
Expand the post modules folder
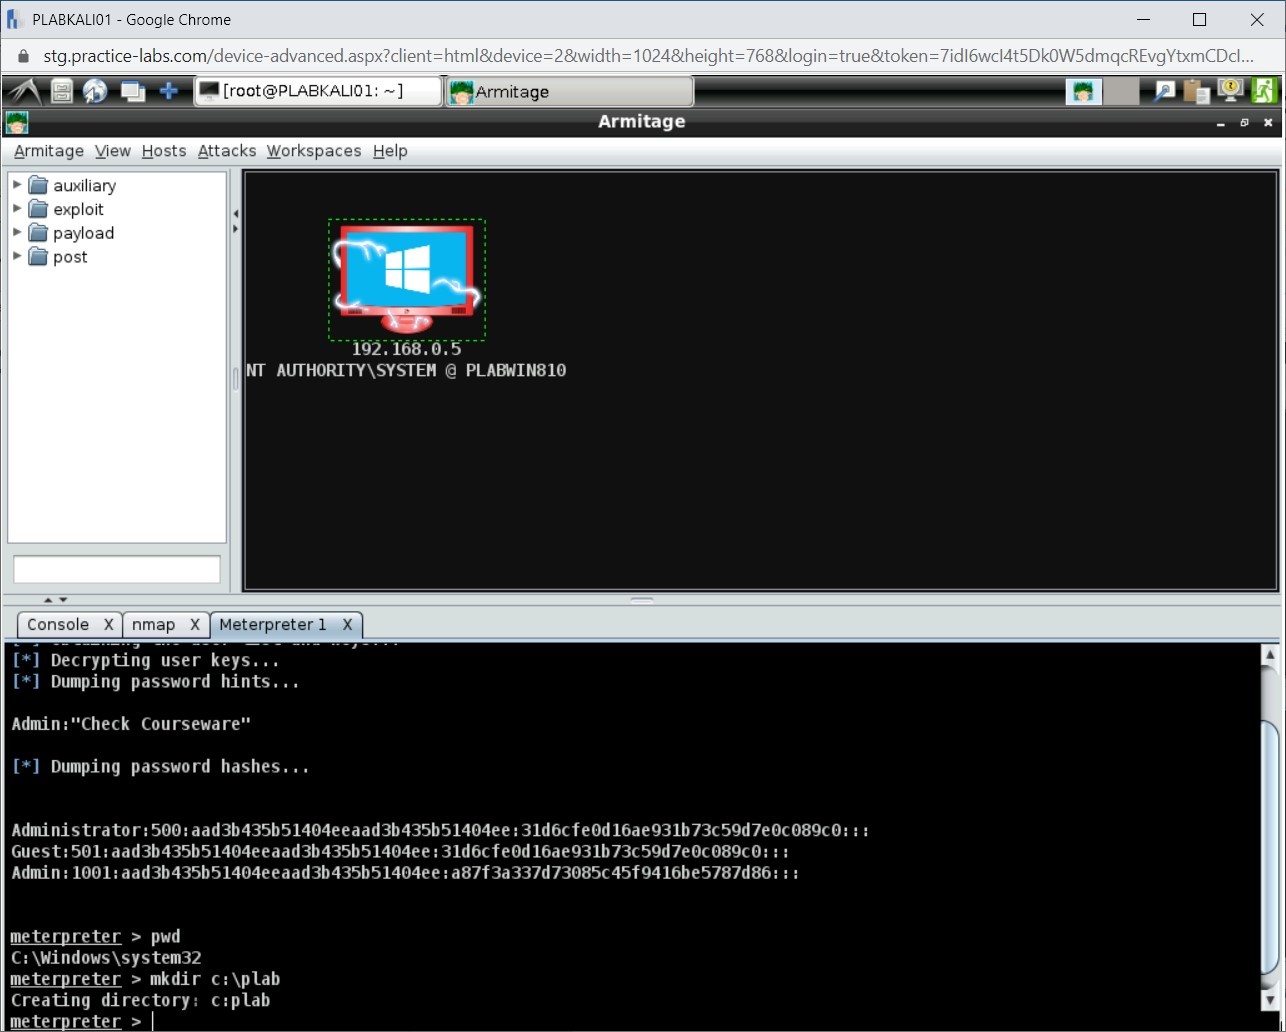point(16,257)
